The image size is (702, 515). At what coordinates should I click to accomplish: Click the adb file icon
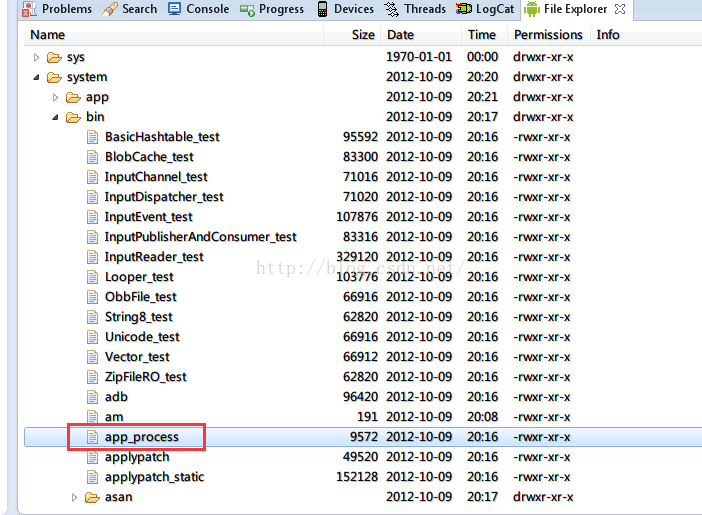(x=92, y=397)
